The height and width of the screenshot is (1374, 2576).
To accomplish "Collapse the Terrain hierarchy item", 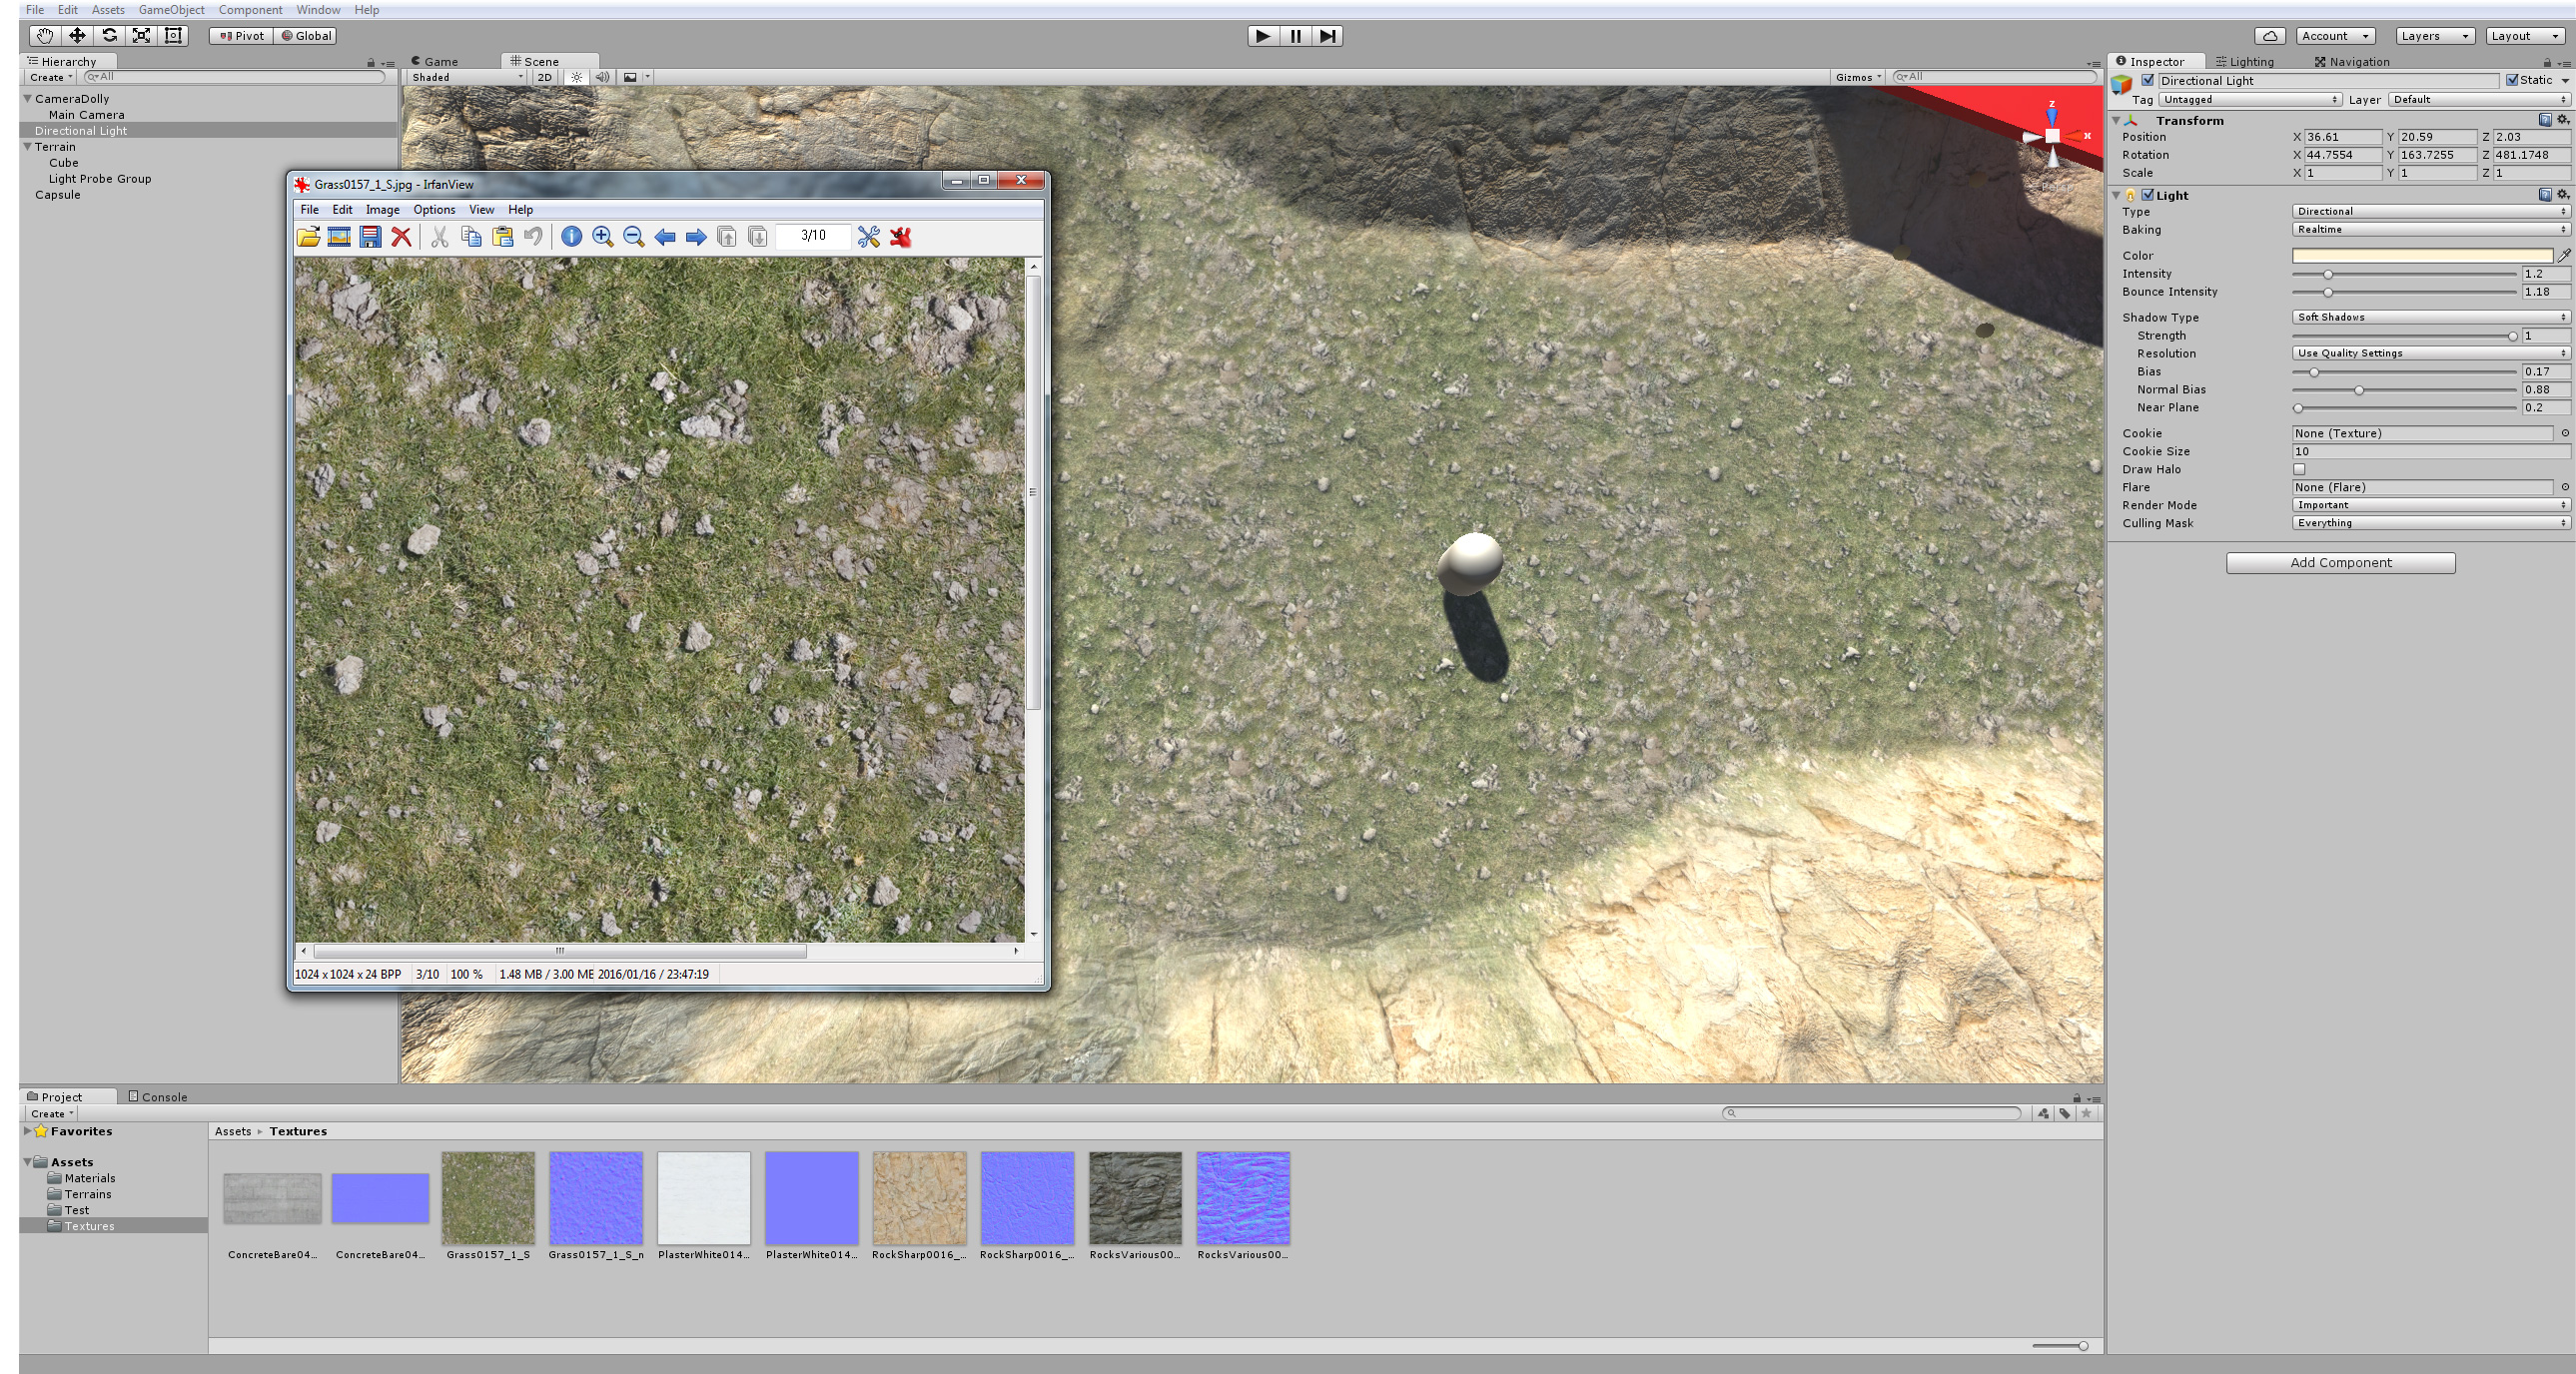I will tap(28, 147).
